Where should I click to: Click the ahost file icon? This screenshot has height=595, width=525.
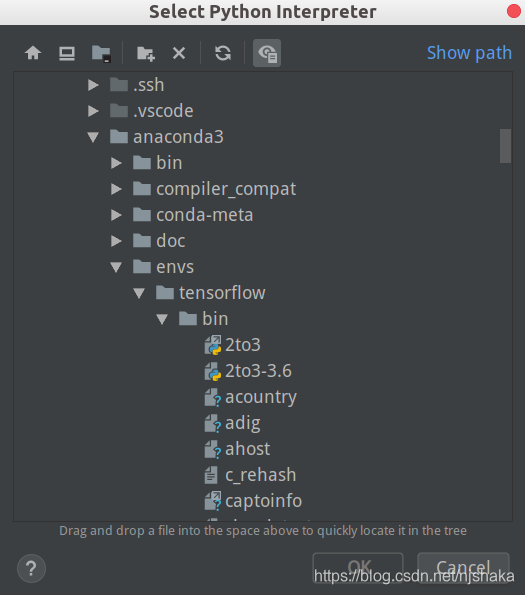point(213,449)
